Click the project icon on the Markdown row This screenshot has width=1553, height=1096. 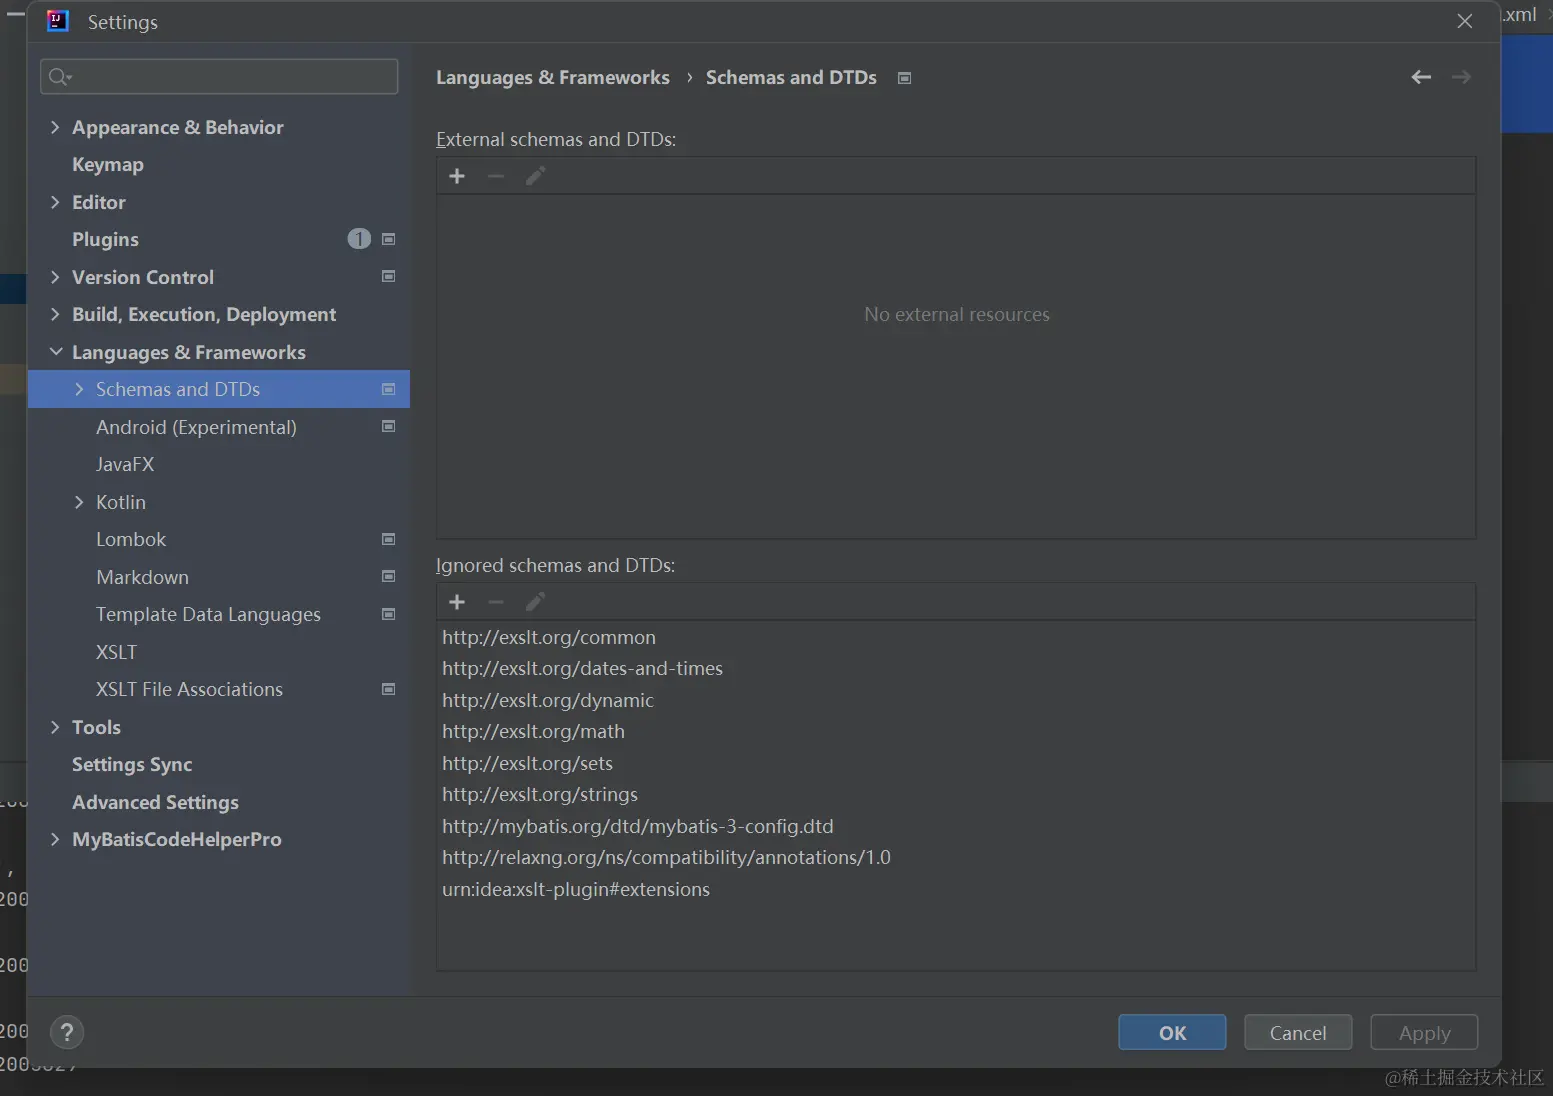click(x=389, y=576)
